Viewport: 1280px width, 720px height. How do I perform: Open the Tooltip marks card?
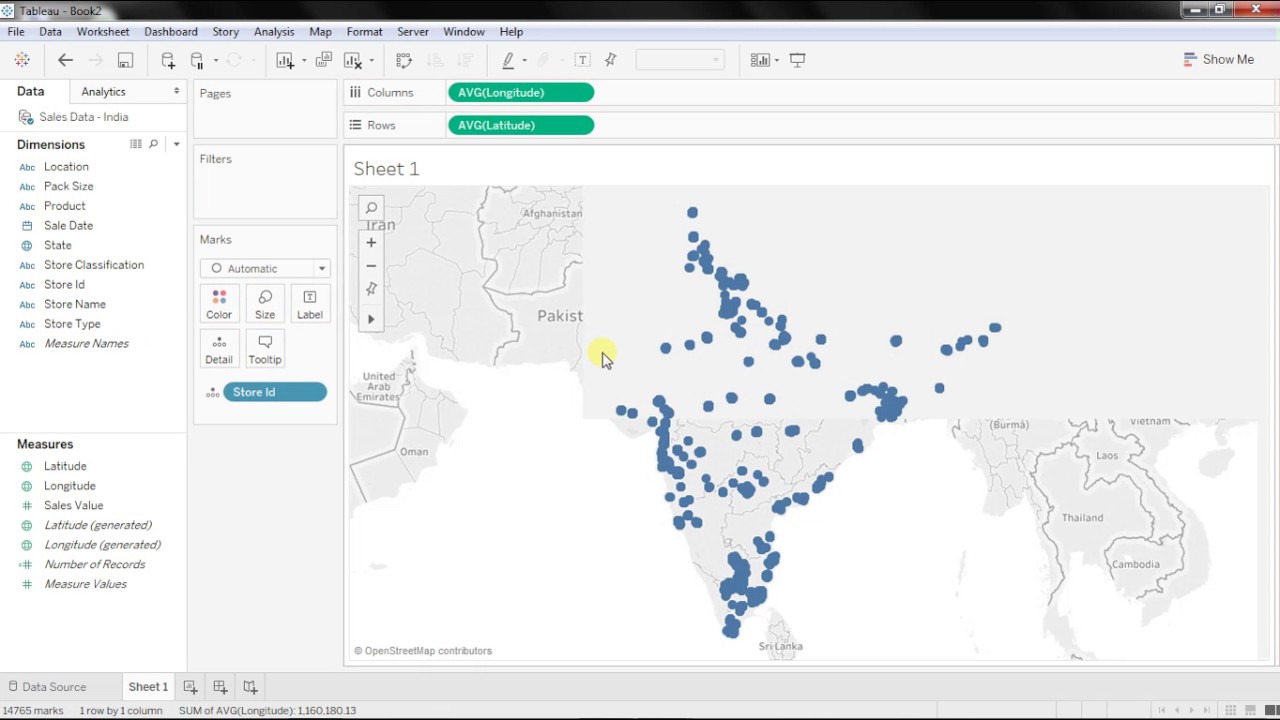coord(265,349)
